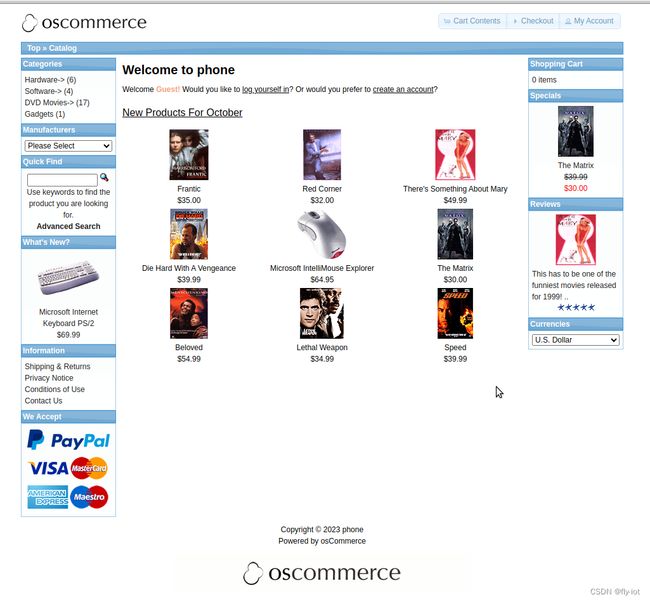
Task: Open Advanced Search link
Action: point(68,226)
